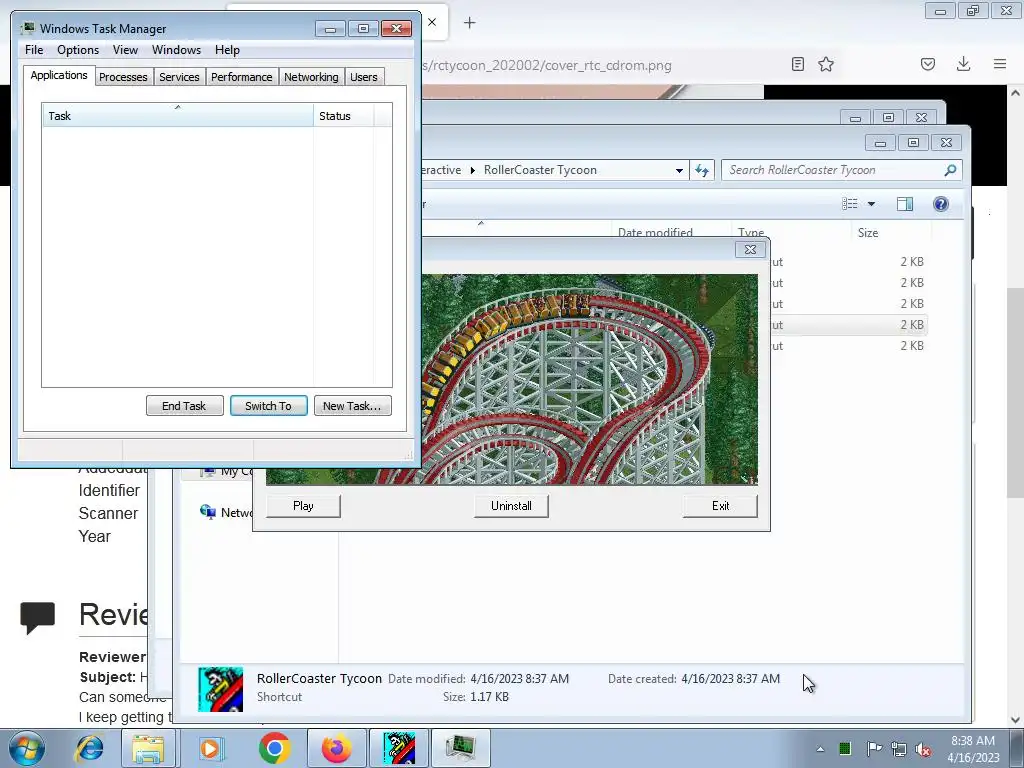The width and height of the screenshot is (1024, 768).
Task: Close the RollerCoaster launcher dialog
Action: click(750, 249)
